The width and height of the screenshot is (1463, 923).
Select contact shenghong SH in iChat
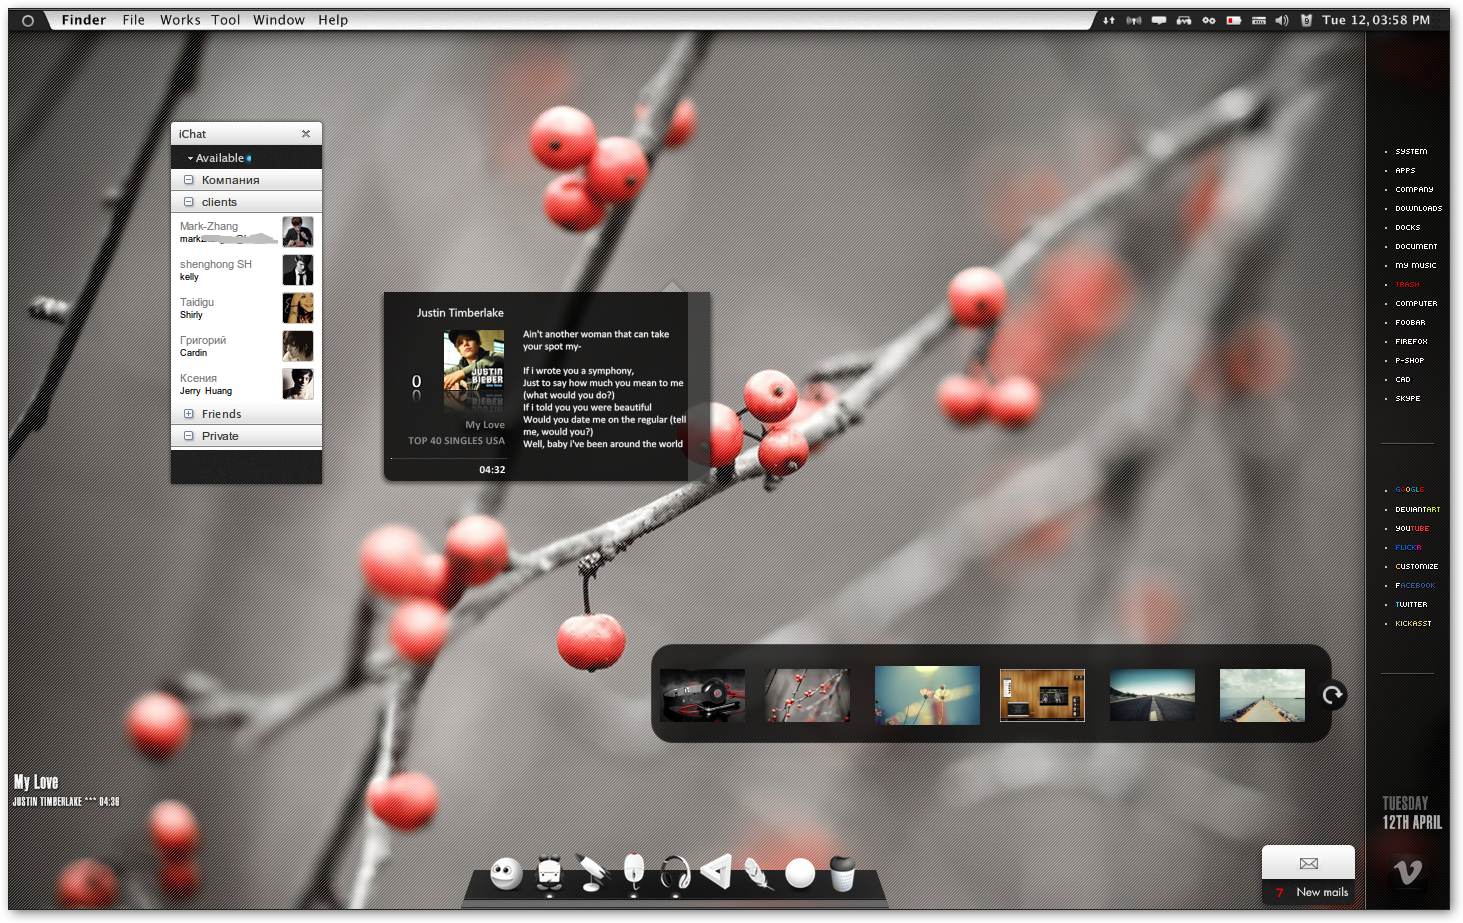tap(246, 270)
